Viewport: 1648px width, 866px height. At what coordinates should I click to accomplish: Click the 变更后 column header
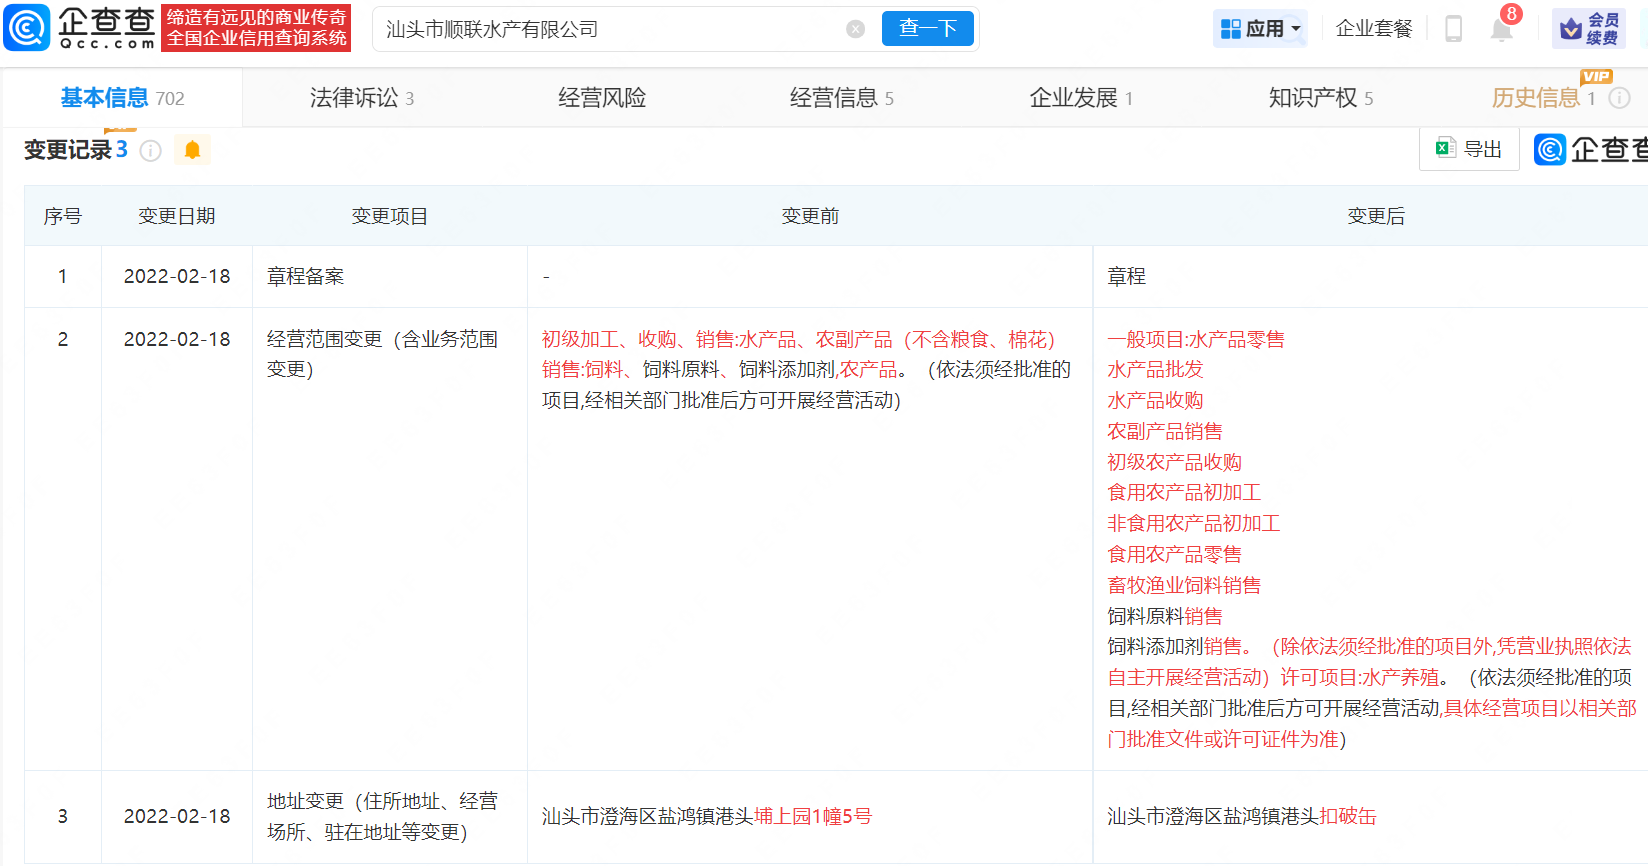pos(1376,216)
